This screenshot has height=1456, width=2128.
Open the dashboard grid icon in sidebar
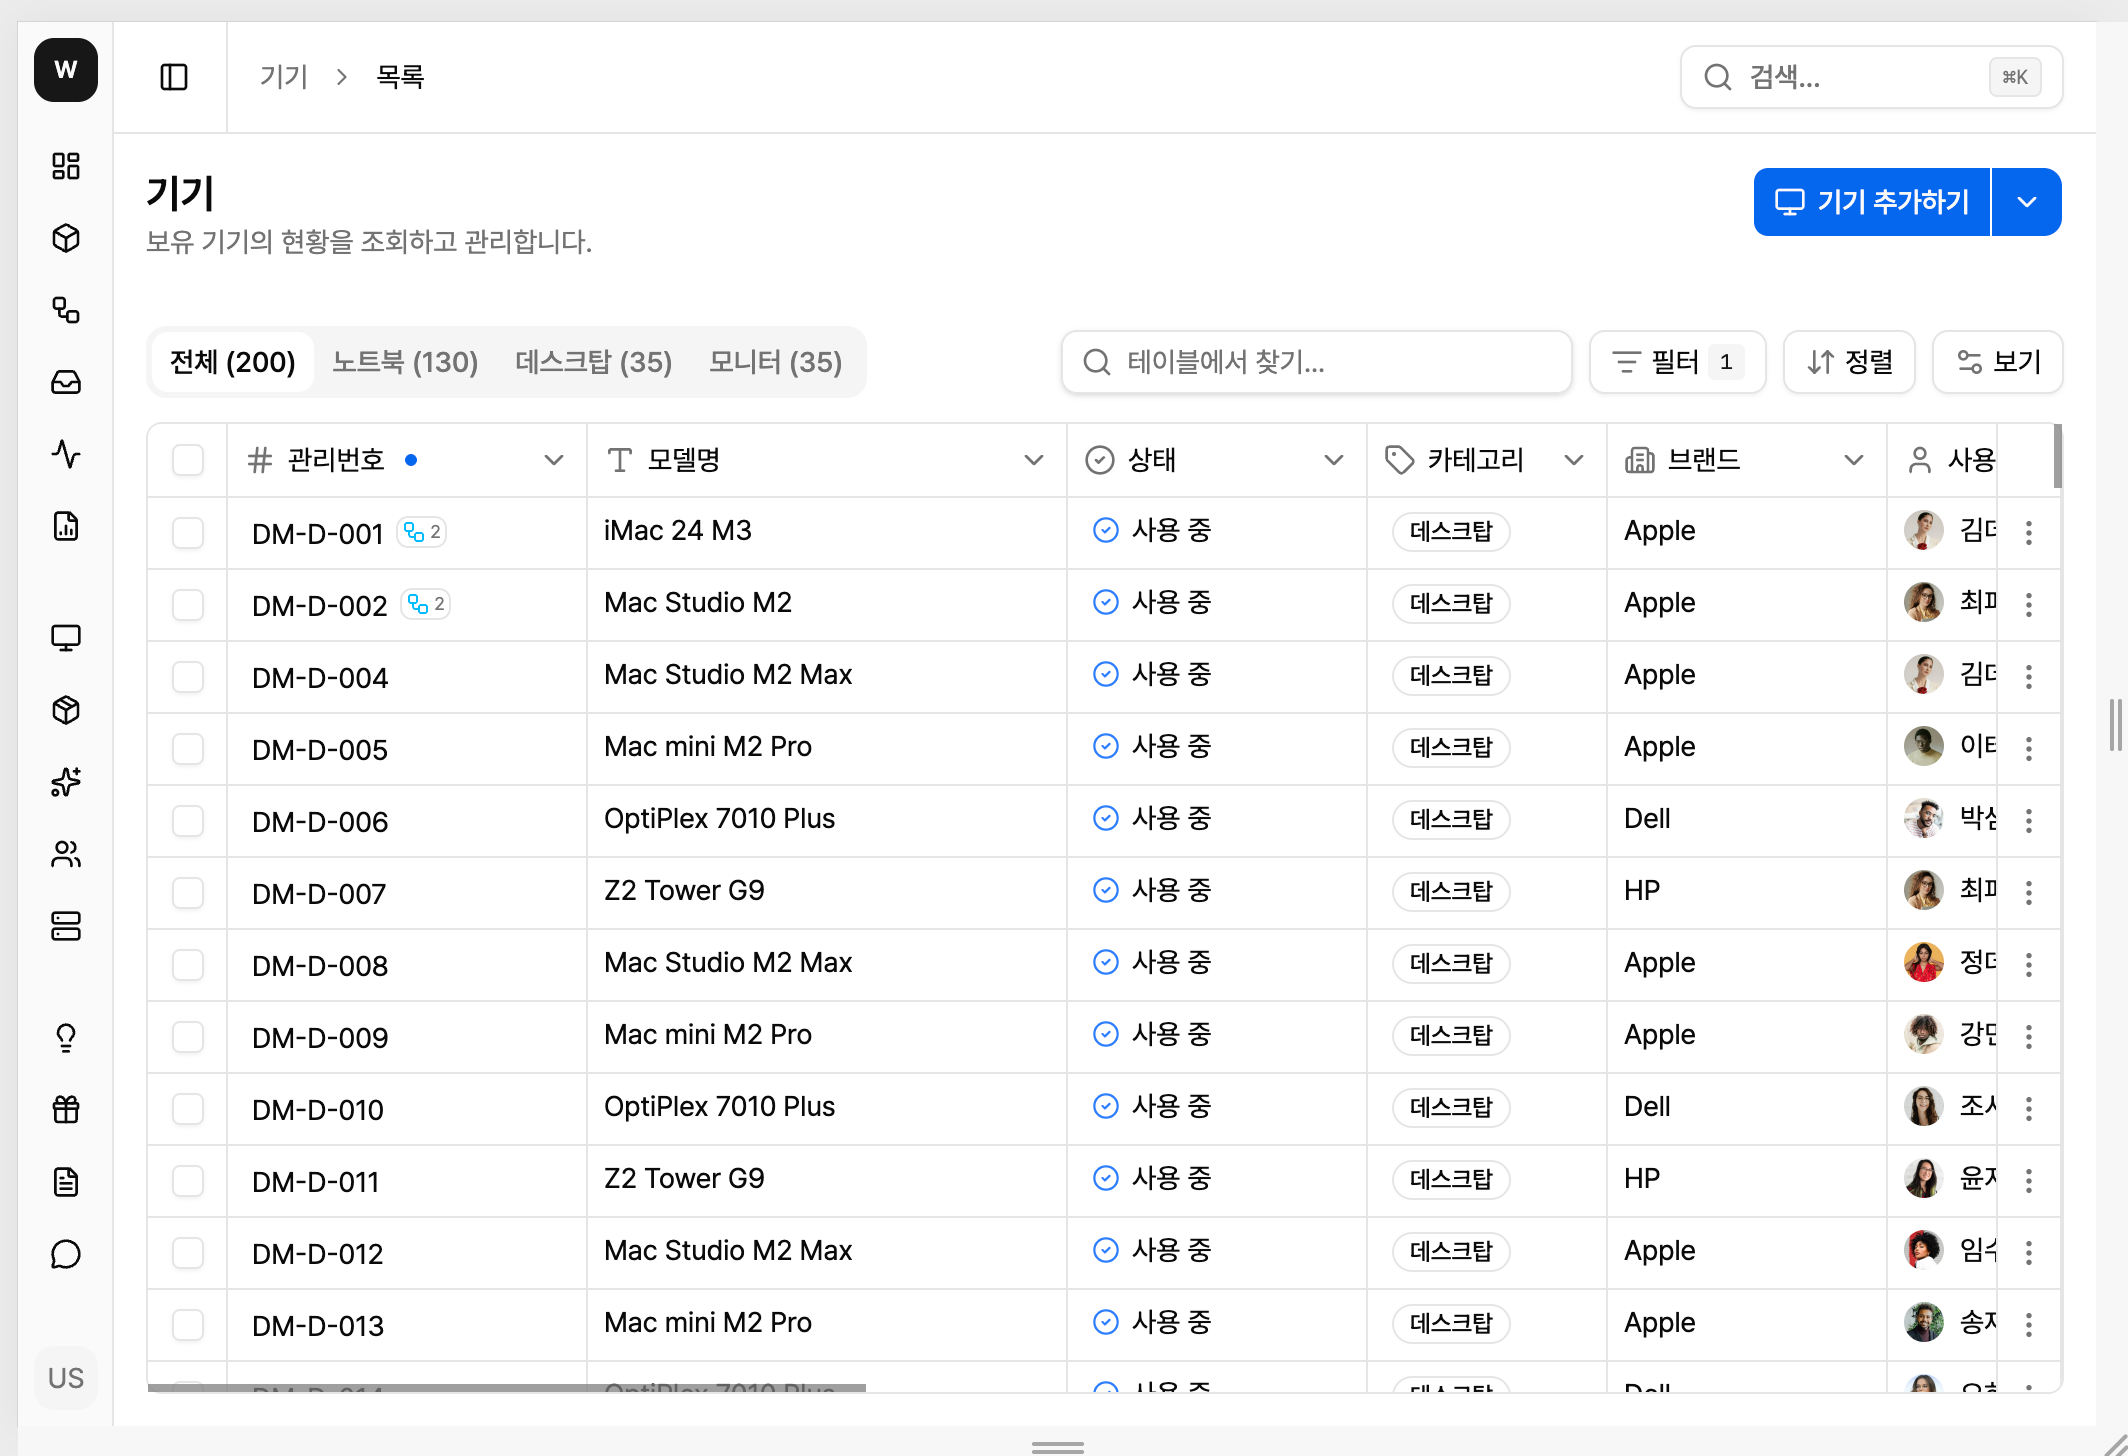66,166
